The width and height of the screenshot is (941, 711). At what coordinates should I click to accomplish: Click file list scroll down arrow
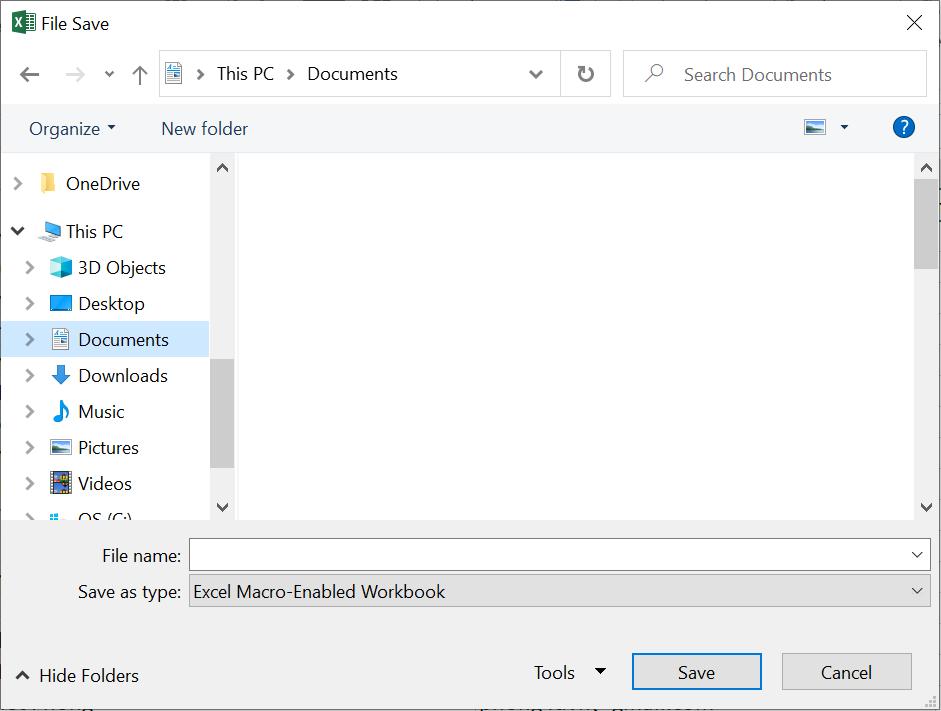927,508
